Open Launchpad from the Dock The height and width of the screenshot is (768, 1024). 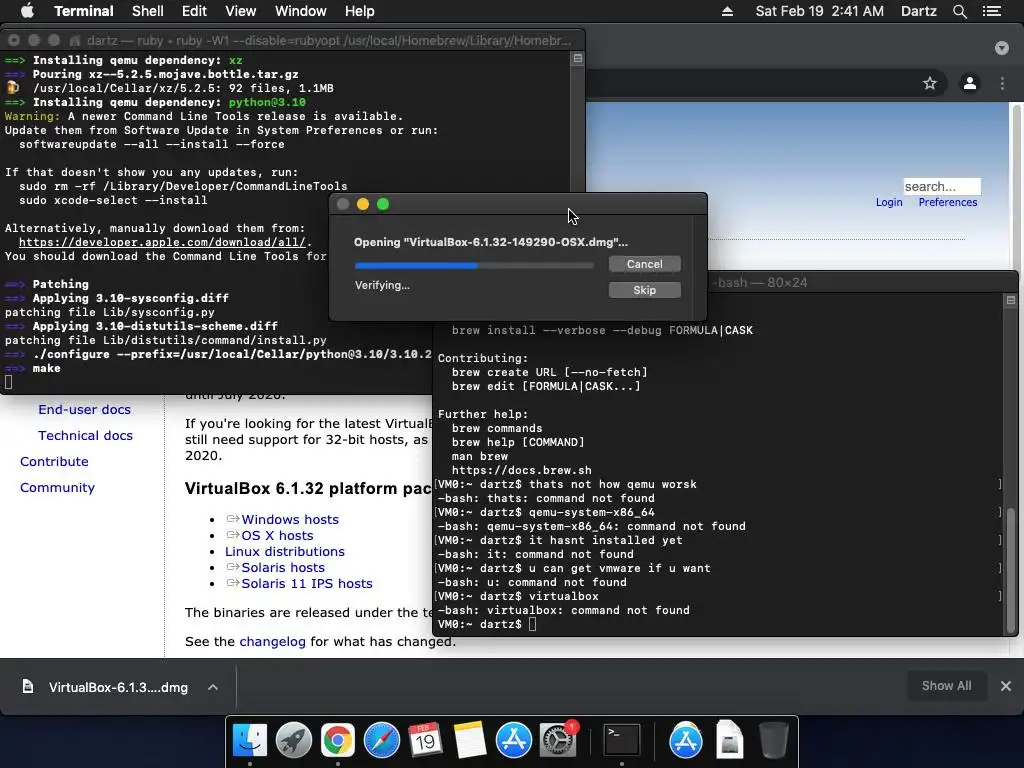click(294, 740)
